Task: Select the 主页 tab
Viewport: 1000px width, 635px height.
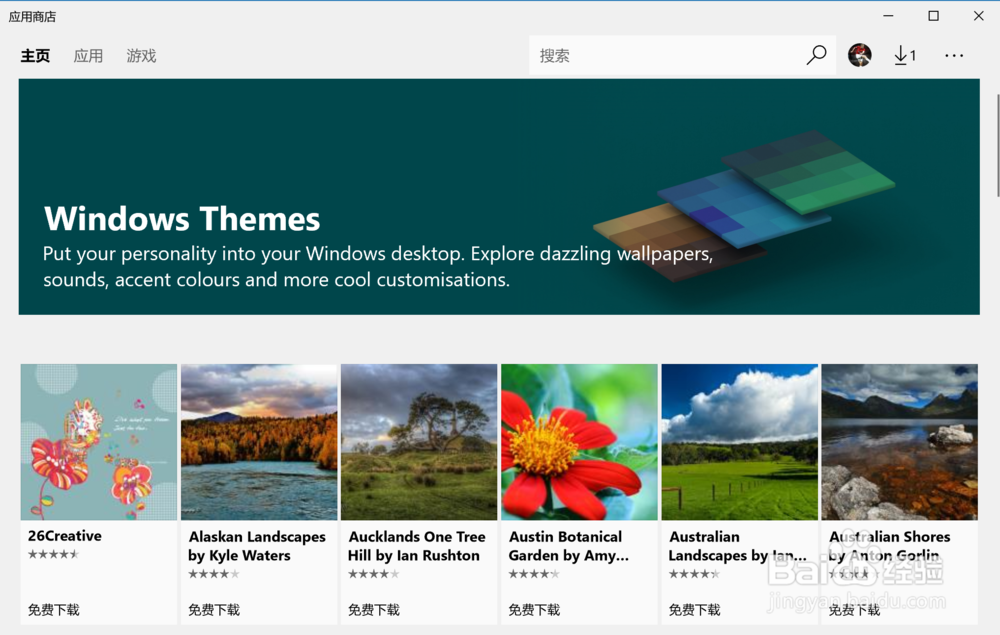Action: [x=35, y=56]
